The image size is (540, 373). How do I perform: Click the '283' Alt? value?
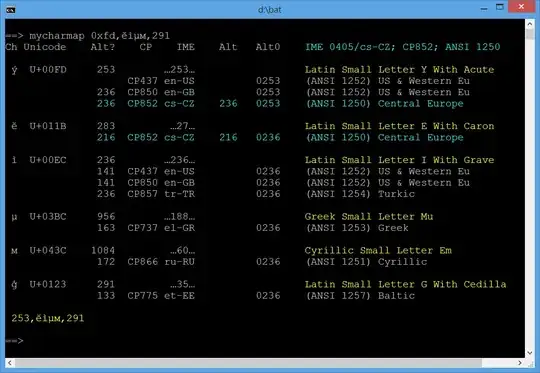tap(106, 126)
